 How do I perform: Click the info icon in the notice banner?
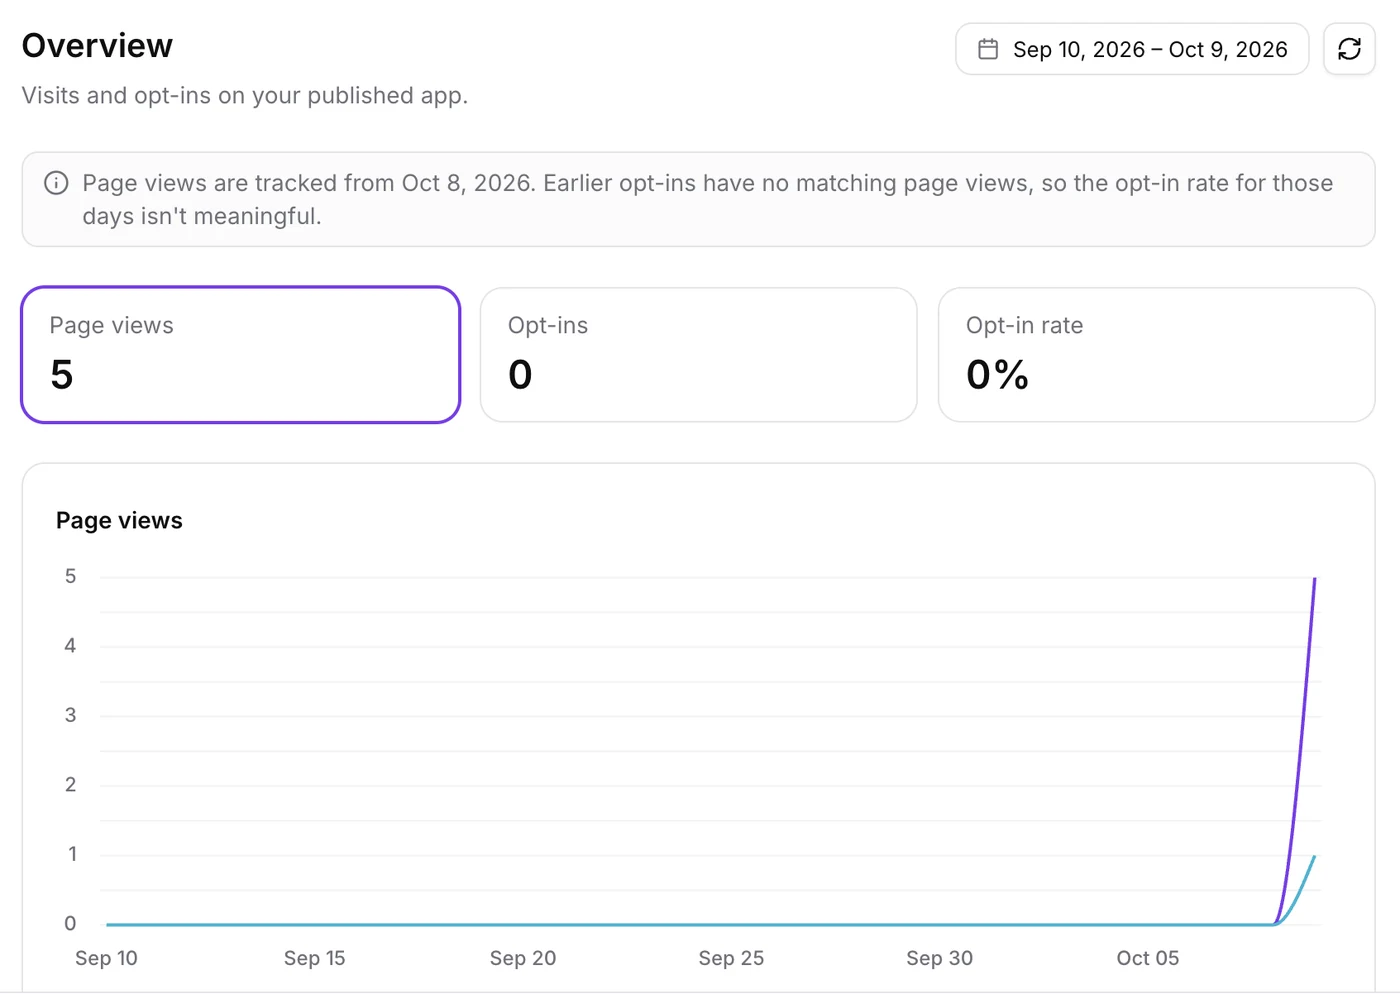56,183
